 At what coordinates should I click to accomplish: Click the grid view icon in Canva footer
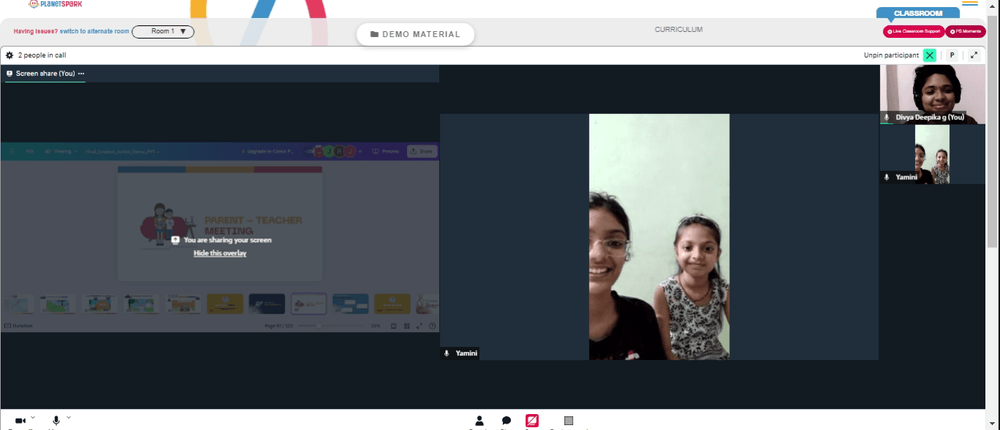click(x=406, y=326)
